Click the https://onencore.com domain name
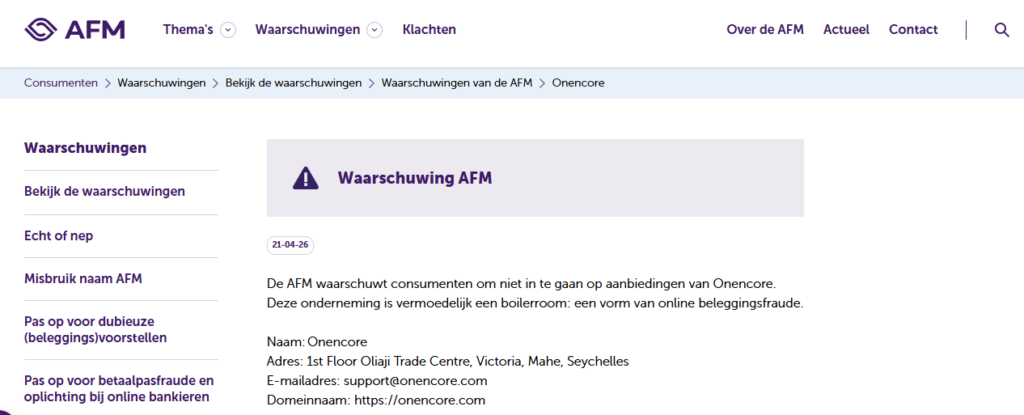 coord(420,400)
